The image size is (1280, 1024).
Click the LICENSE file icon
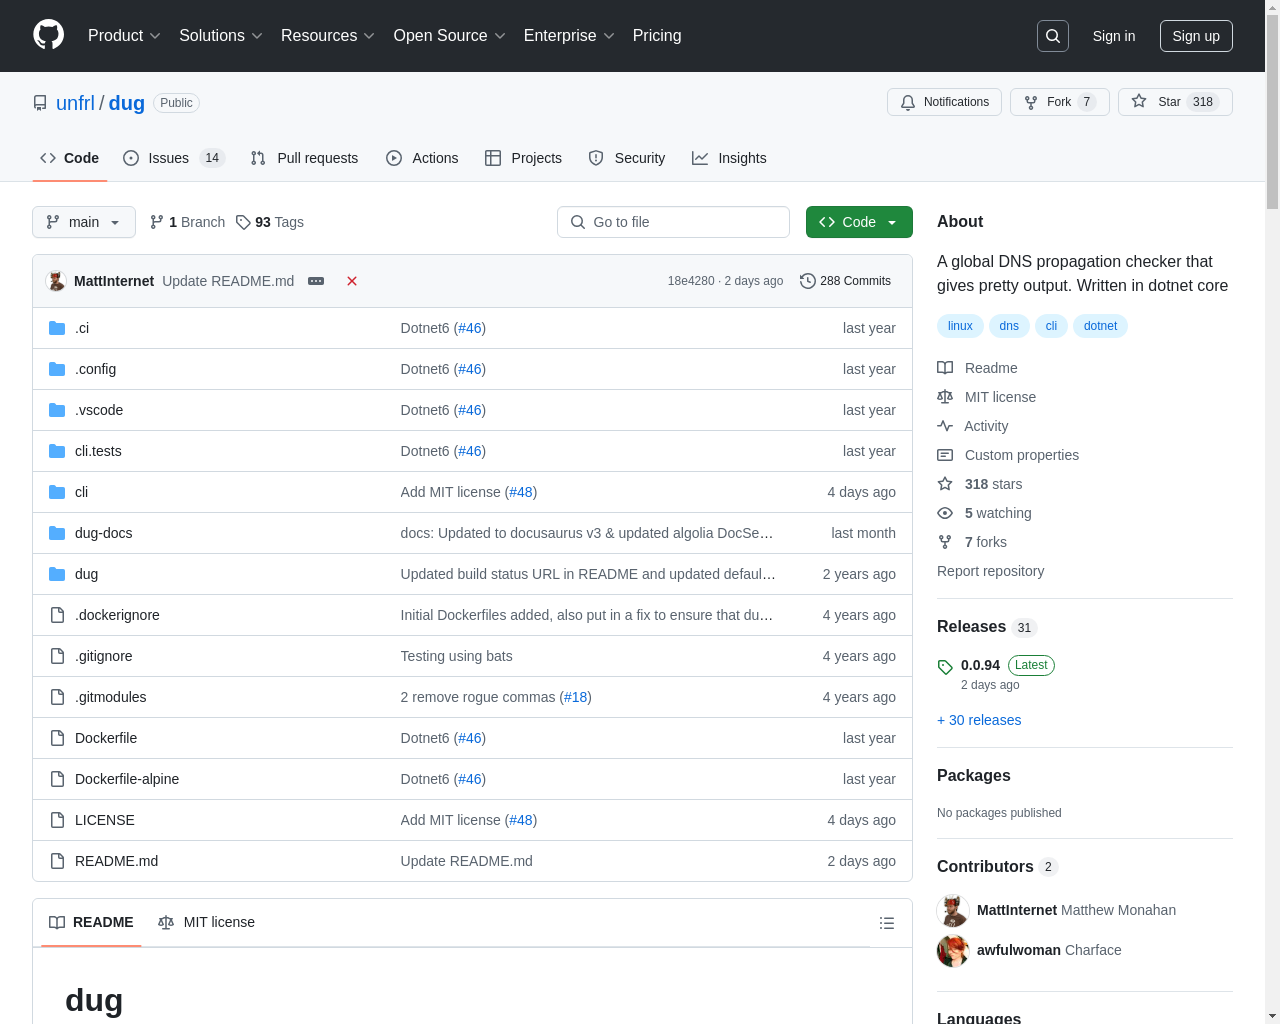coord(57,820)
